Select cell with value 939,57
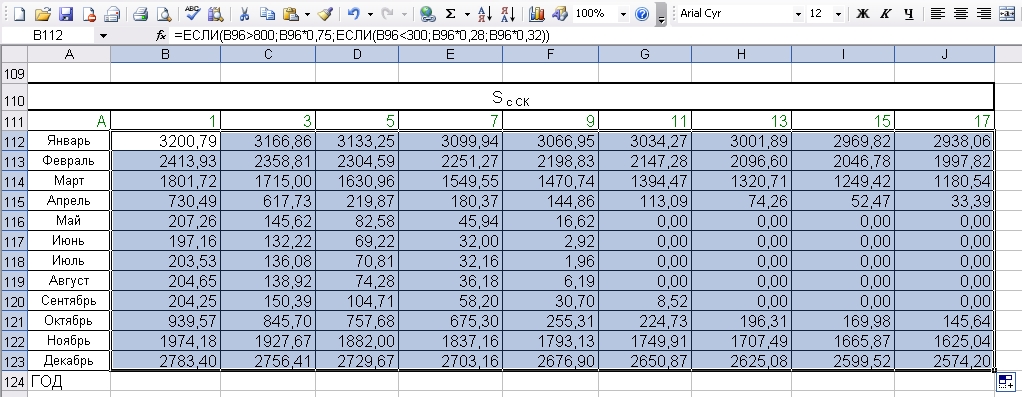Screen dimensions: 1022x397 coord(166,321)
